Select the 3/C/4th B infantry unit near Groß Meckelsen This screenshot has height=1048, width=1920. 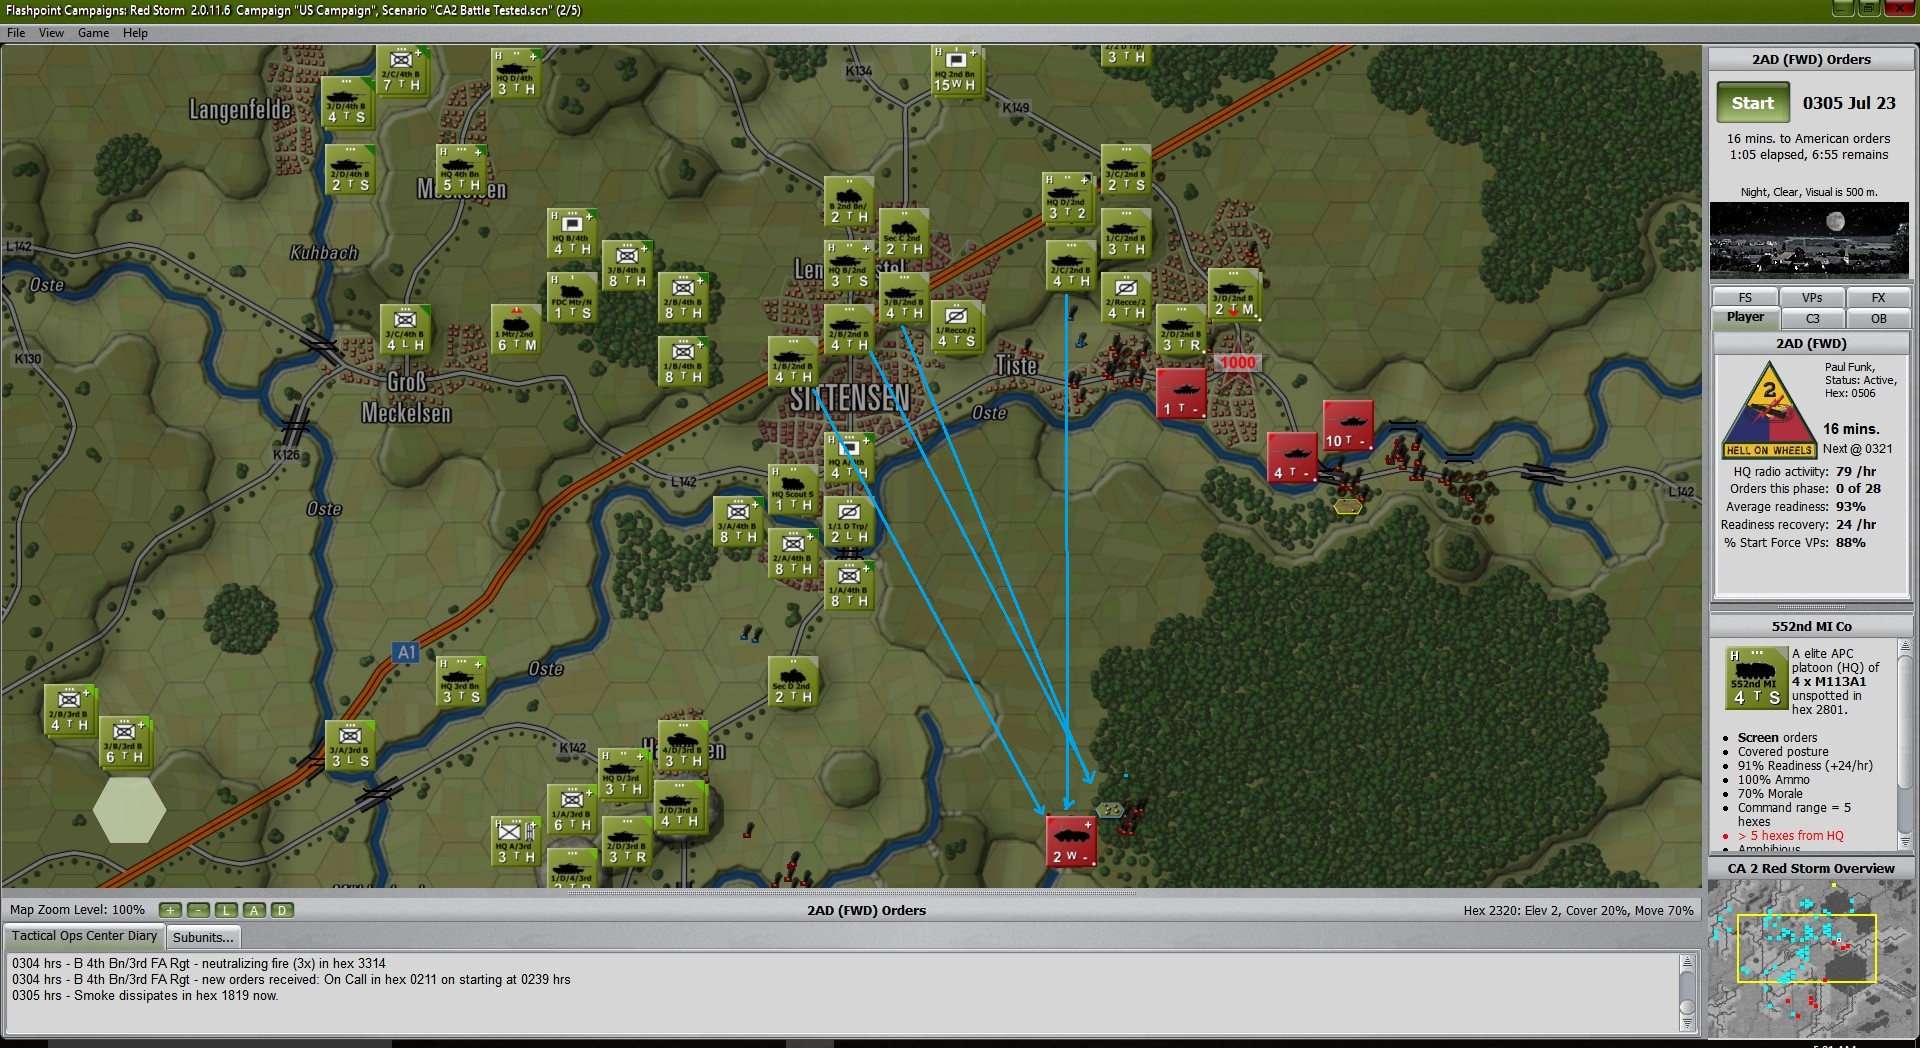(x=405, y=330)
